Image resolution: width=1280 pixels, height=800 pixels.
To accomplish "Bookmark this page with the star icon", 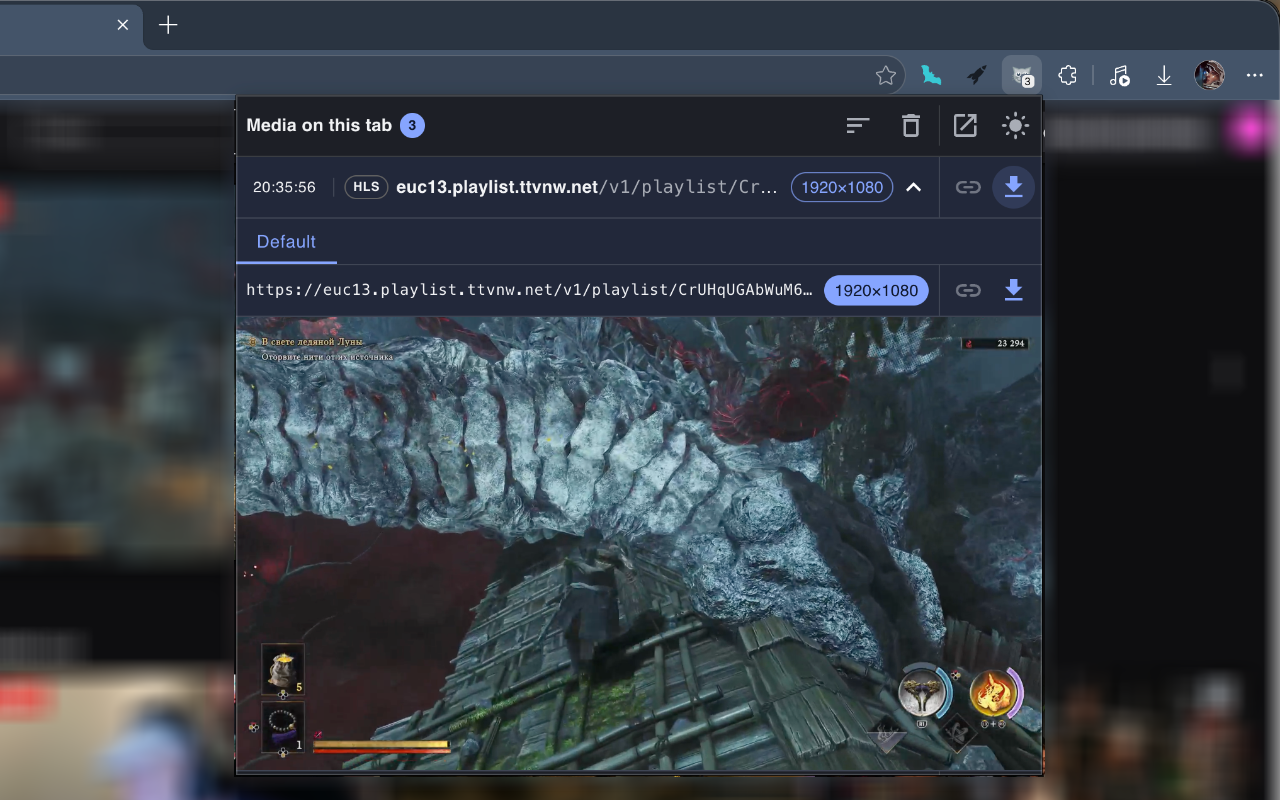I will click(885, 76).
